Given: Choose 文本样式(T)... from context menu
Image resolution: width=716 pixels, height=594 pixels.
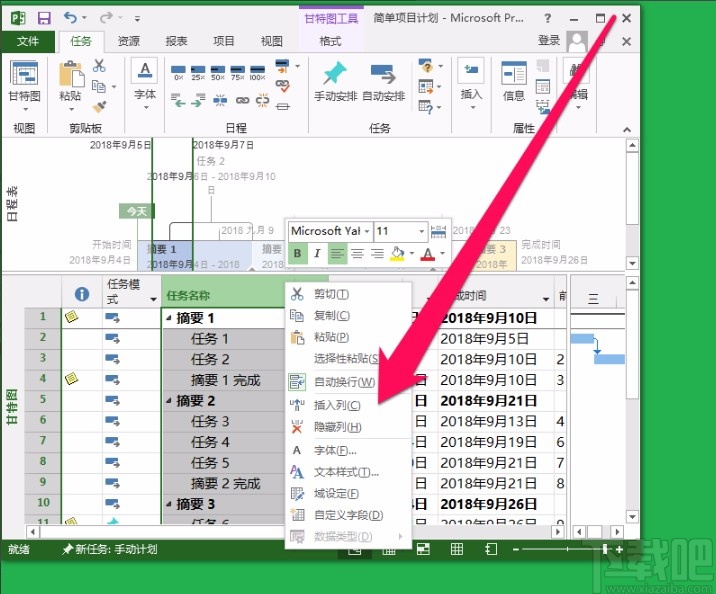Looking at the screenshot, I should 346,472.
